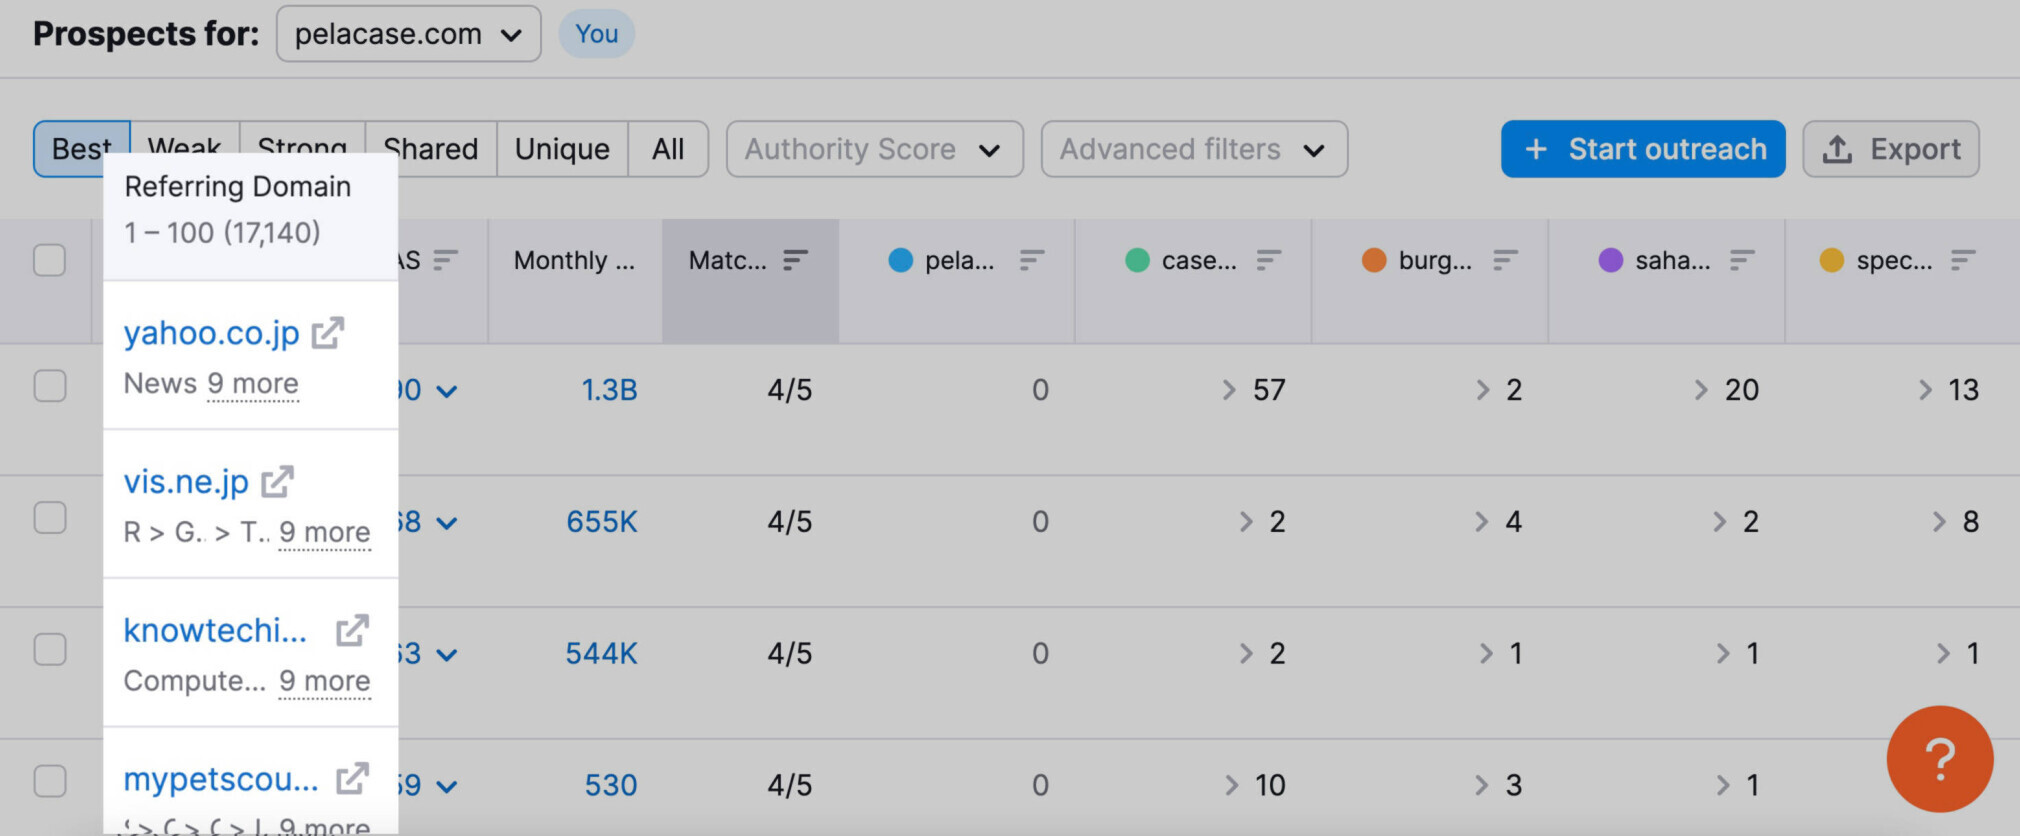Sort by burg... column icon
The height and width of the screenshot is (836, 2020).
[1505, 260]
